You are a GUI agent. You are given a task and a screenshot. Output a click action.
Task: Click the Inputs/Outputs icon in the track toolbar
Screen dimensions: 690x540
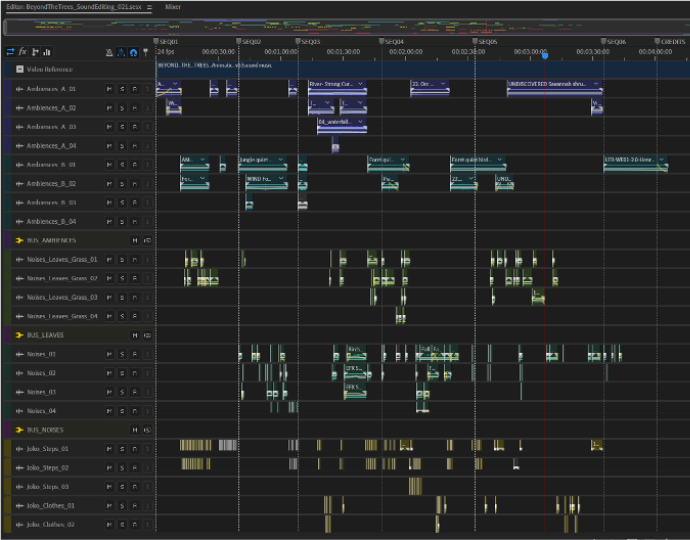click(10, 52)
